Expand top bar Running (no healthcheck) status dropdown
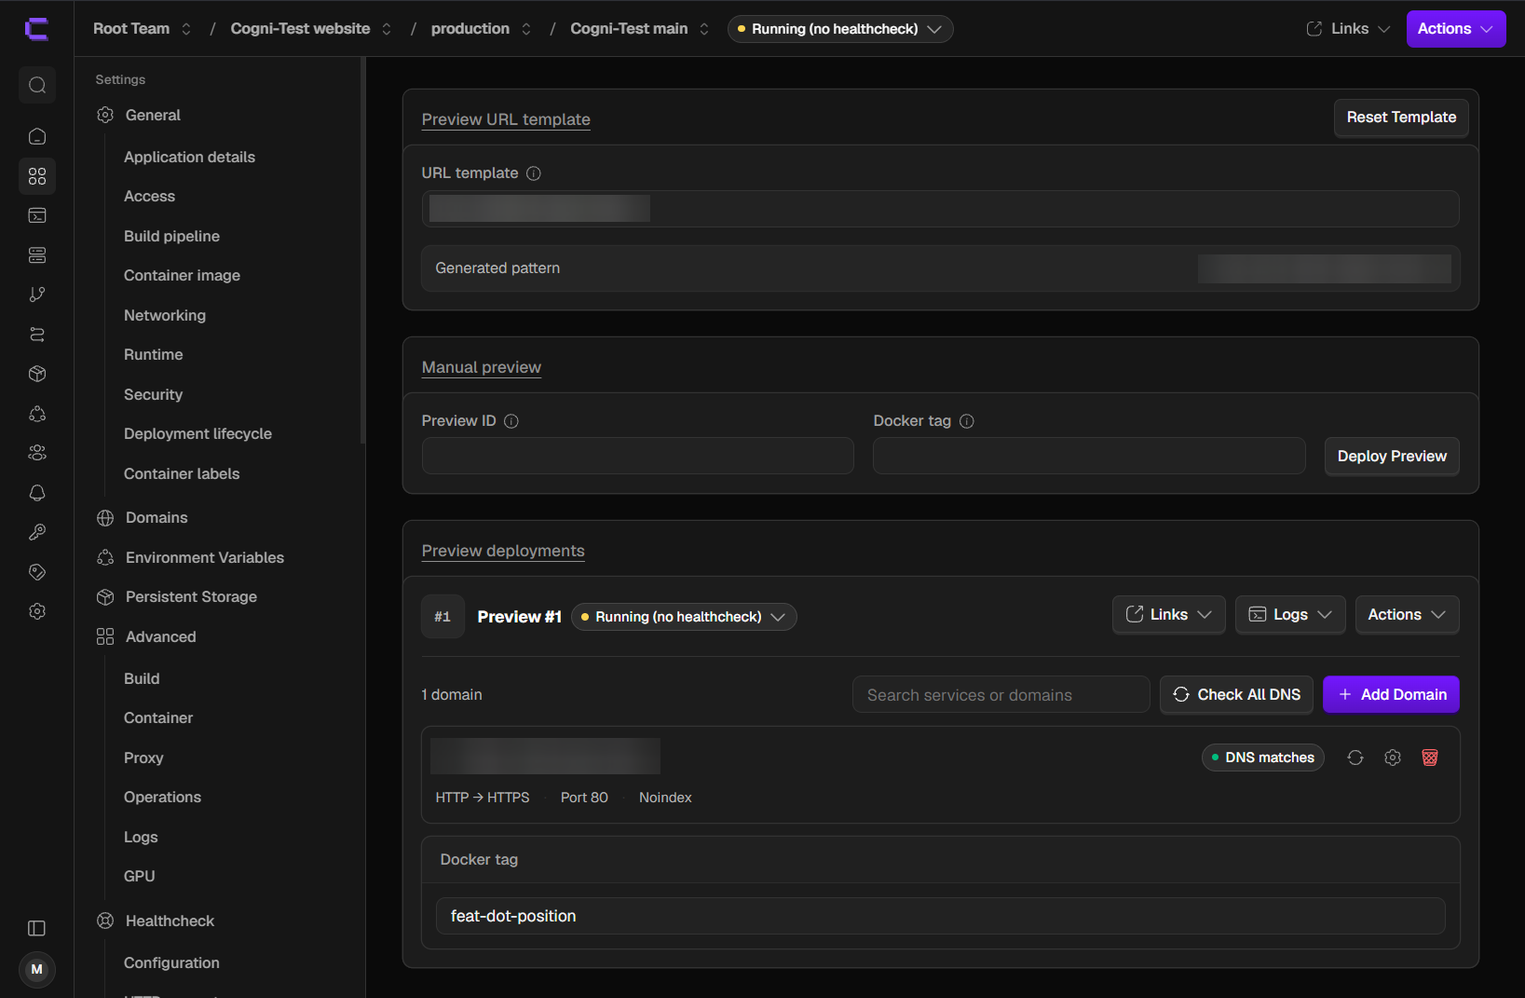1525x998 pixels. (840, 29)
